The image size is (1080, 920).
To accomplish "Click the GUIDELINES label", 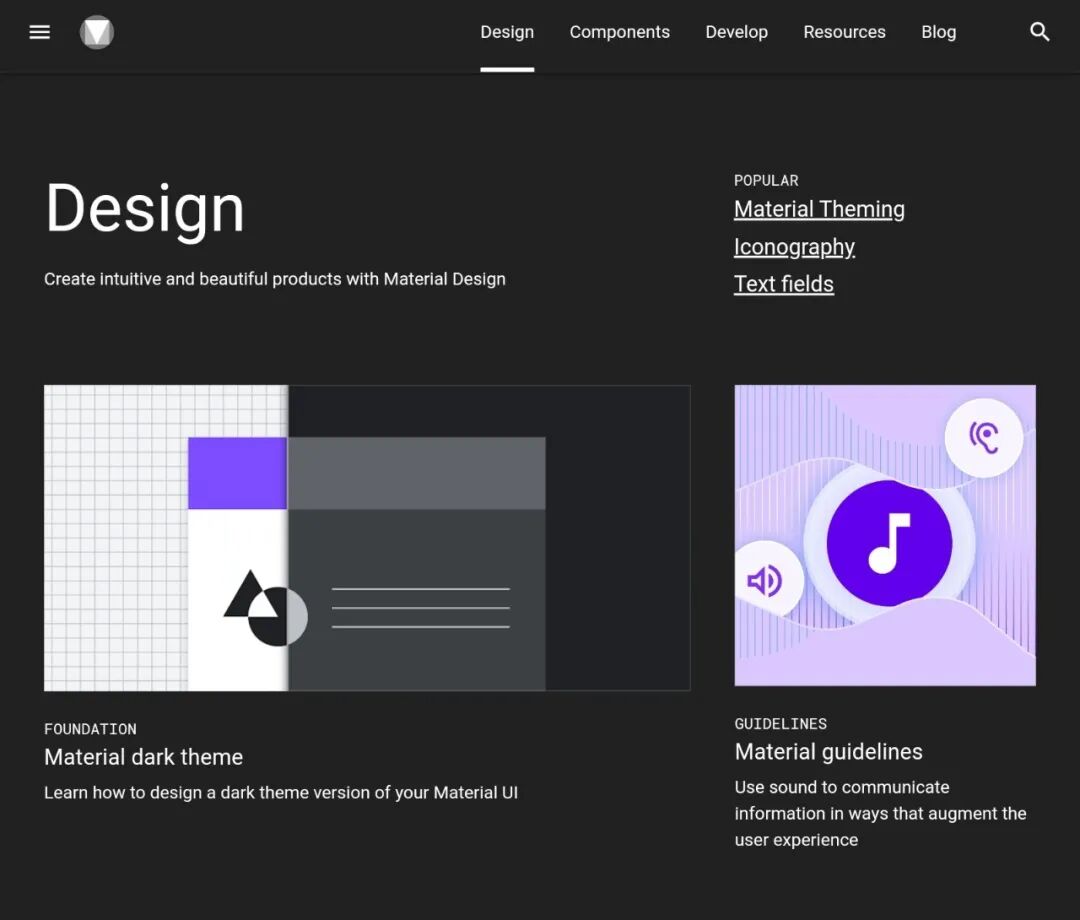I will tap(780, 724).
